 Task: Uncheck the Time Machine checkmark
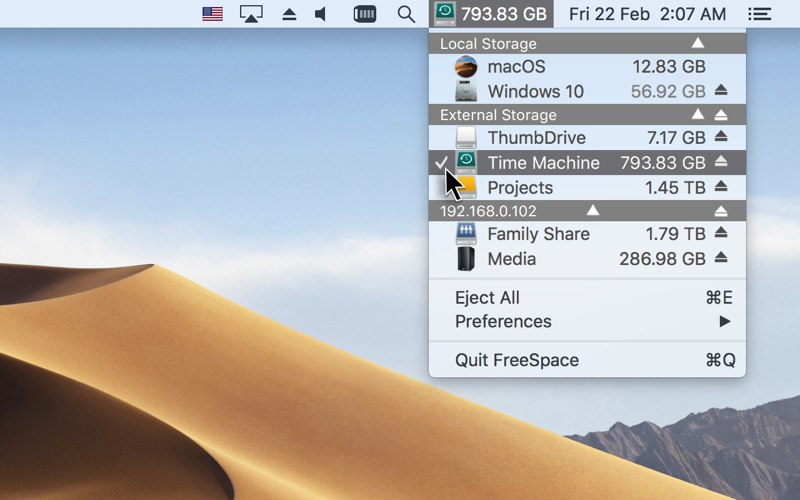click(442, 163)
